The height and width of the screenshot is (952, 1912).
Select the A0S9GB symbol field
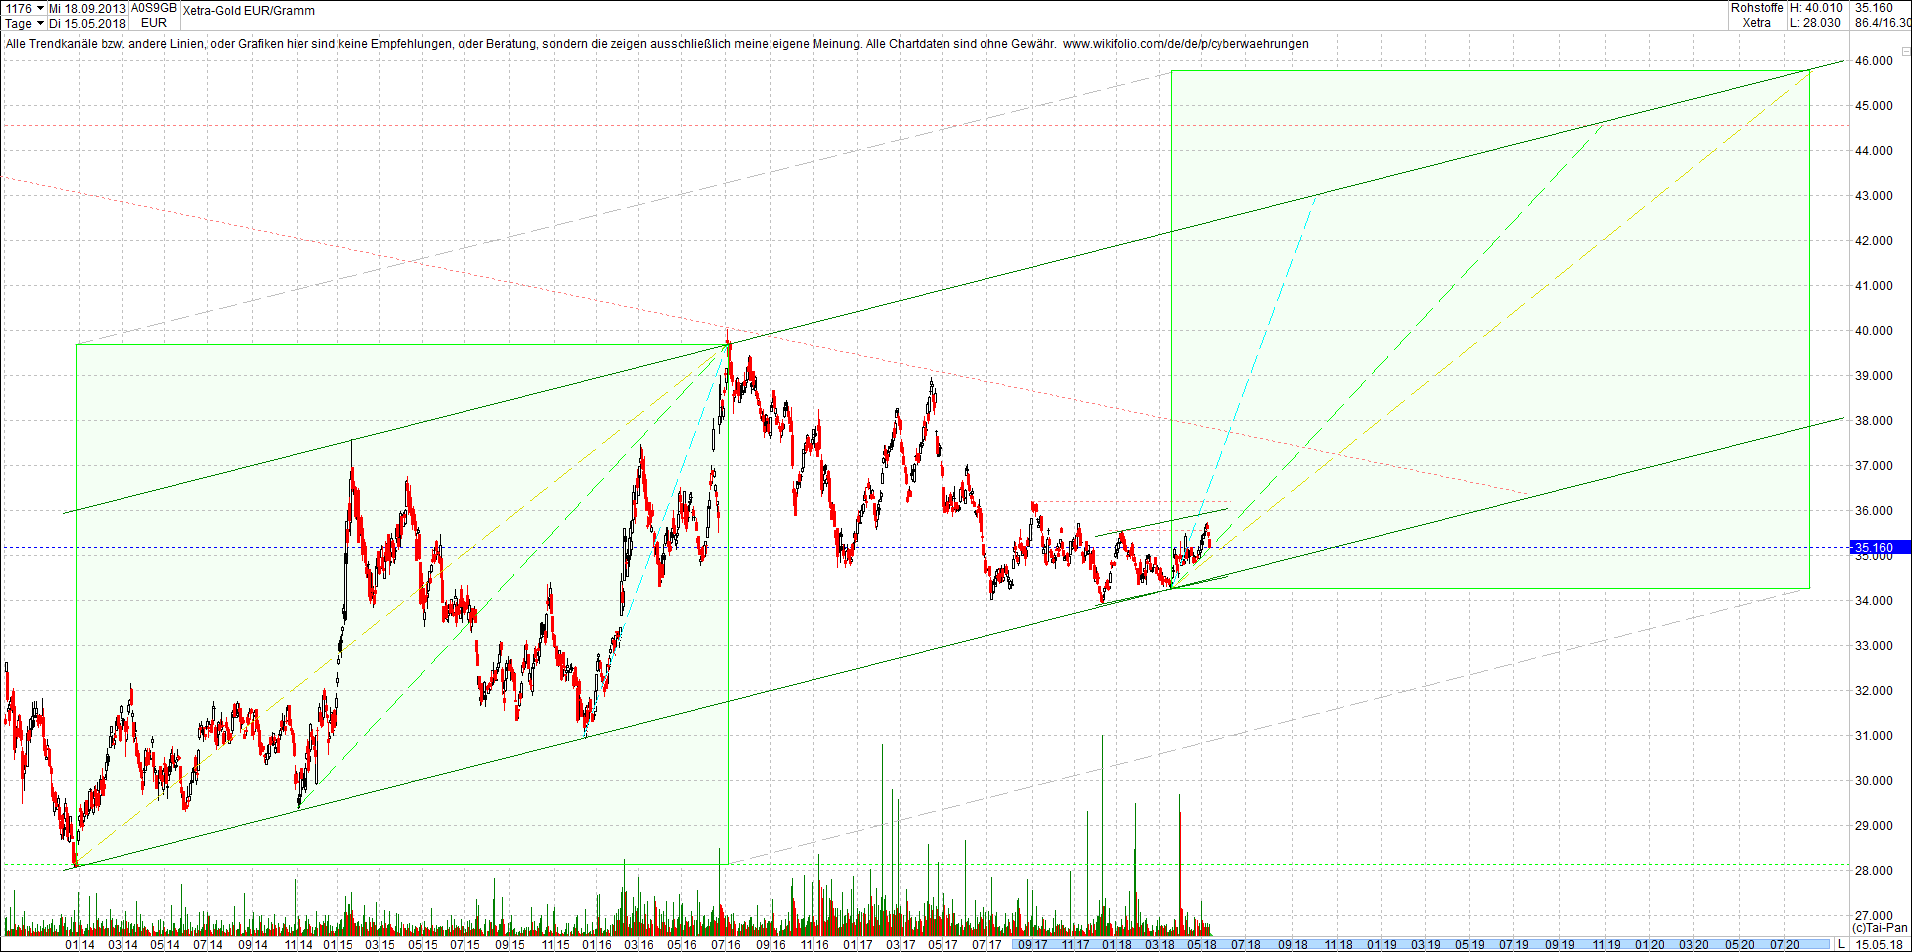(152, 8)
